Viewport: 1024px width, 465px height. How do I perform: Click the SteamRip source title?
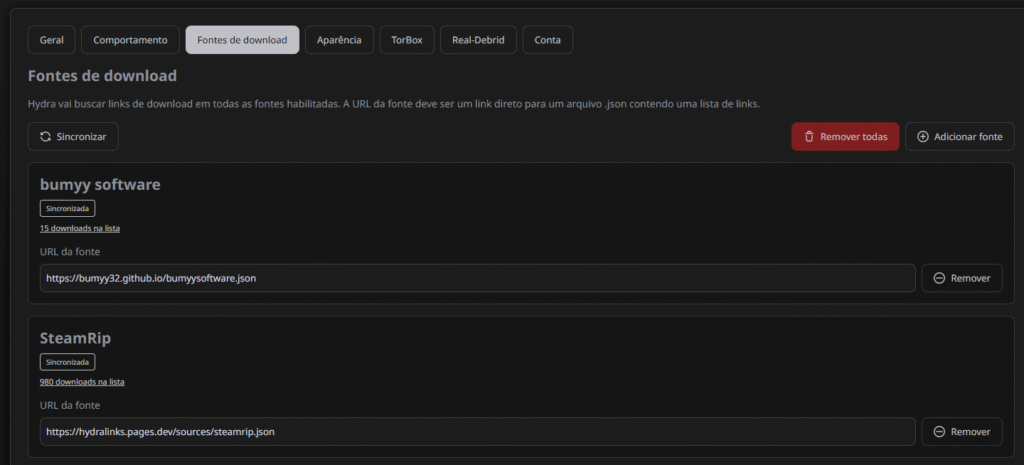point(75,338)
